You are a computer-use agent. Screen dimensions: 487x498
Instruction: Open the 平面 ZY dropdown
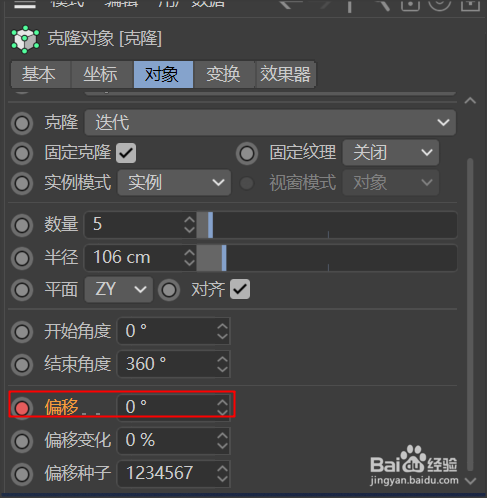(119, 289)
